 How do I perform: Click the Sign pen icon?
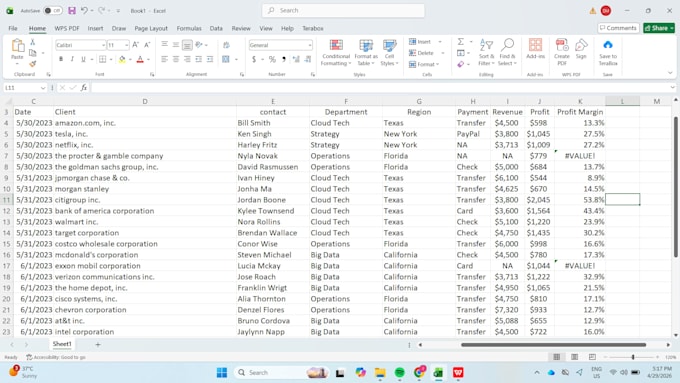[x=581, y=49]
